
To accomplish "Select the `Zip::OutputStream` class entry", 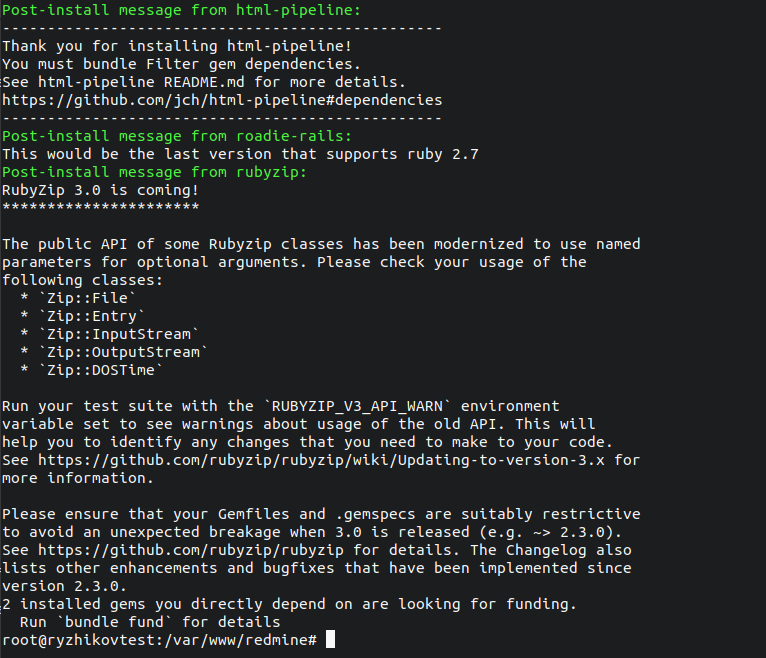I will click(123, 352).
